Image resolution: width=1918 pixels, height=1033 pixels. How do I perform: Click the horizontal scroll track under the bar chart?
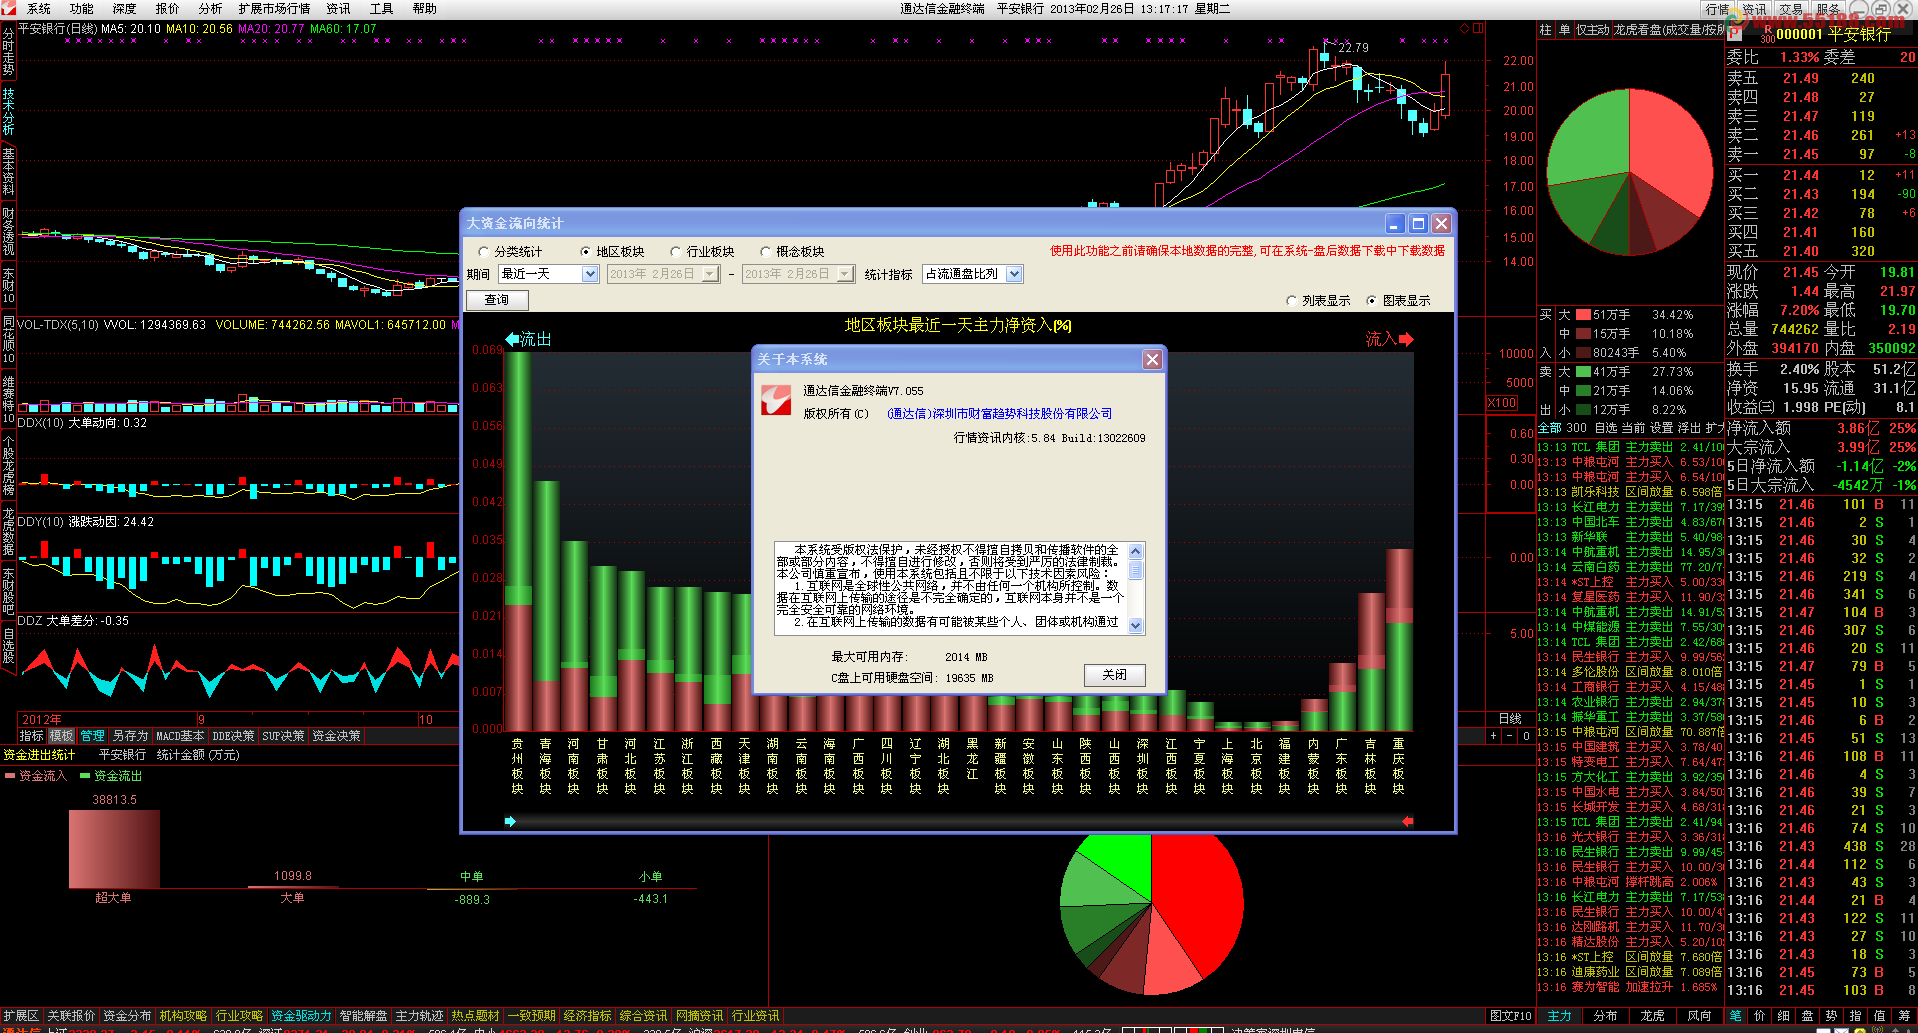[x=958, y=821]
